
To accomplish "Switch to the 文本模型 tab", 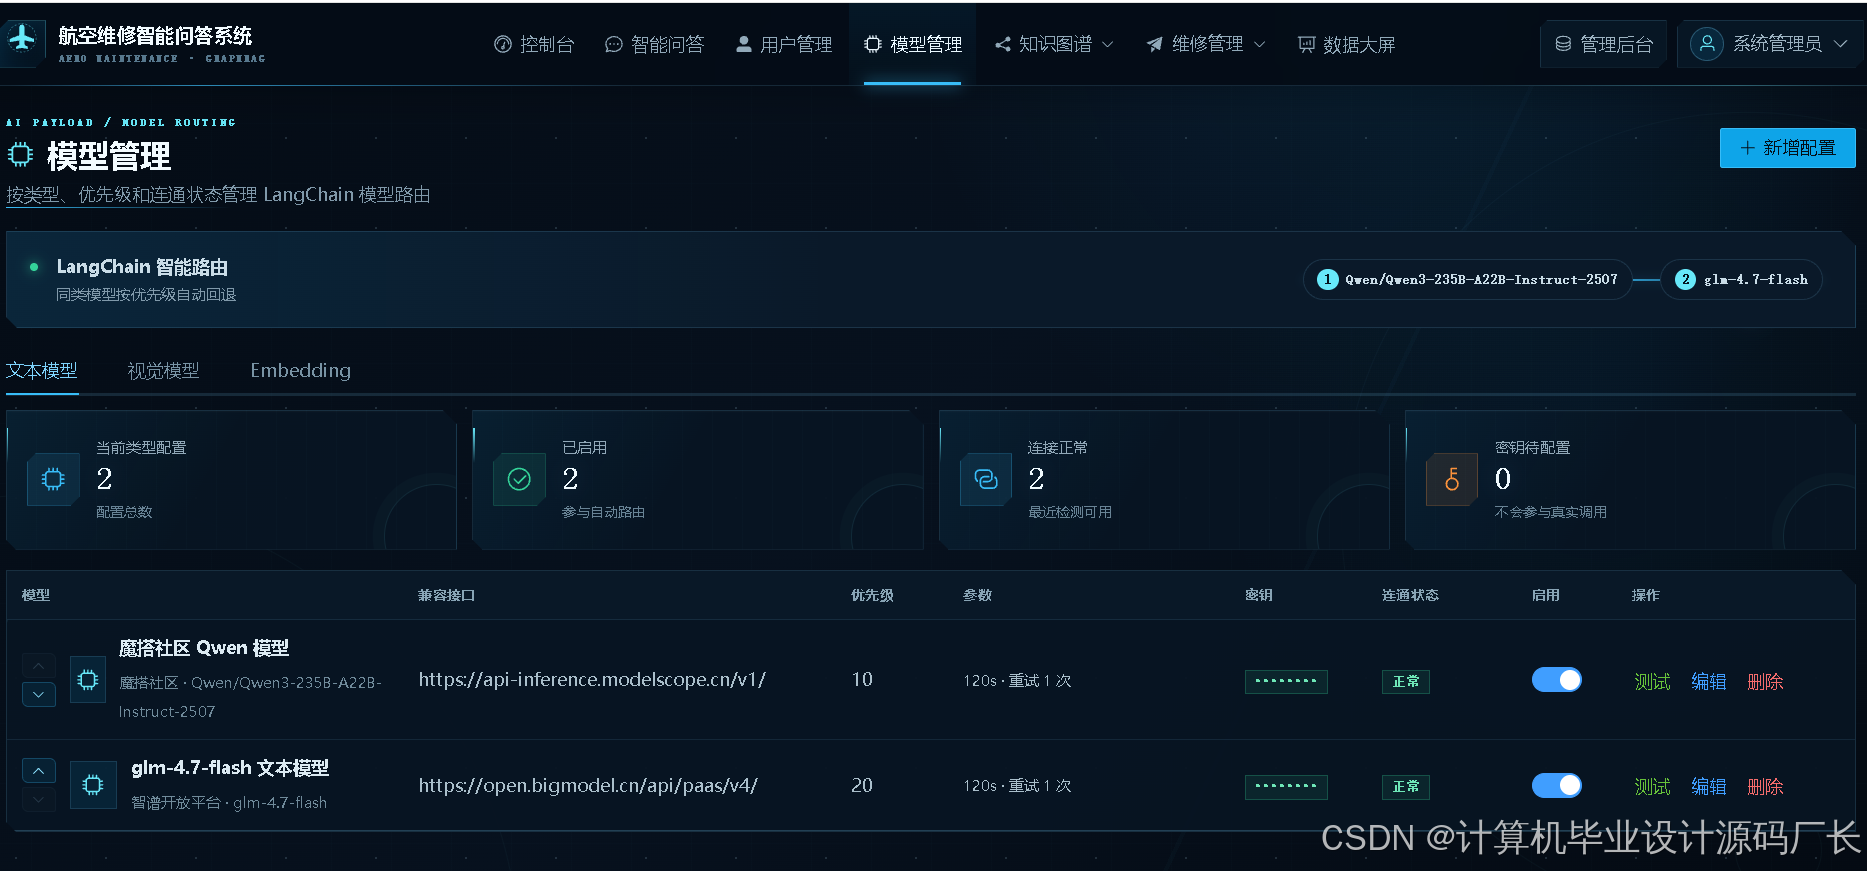I will (42, 371).
